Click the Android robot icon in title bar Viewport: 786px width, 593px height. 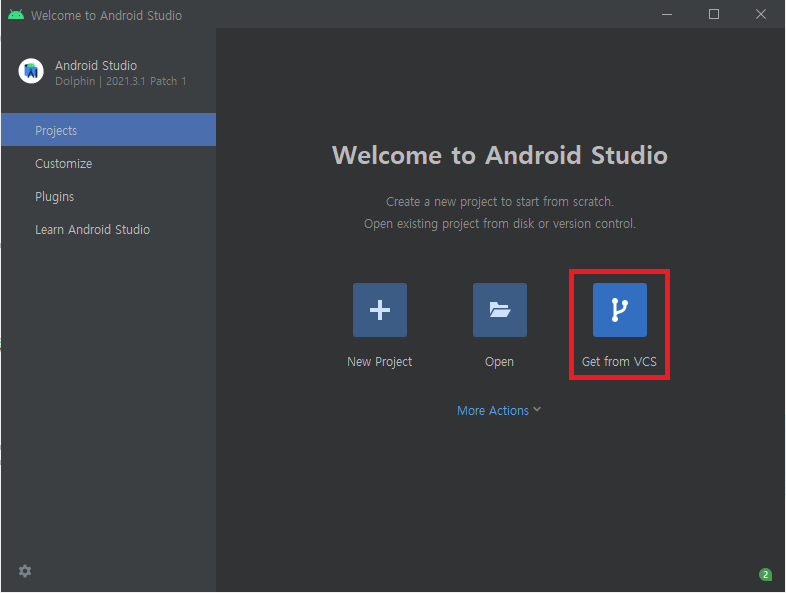16,15
